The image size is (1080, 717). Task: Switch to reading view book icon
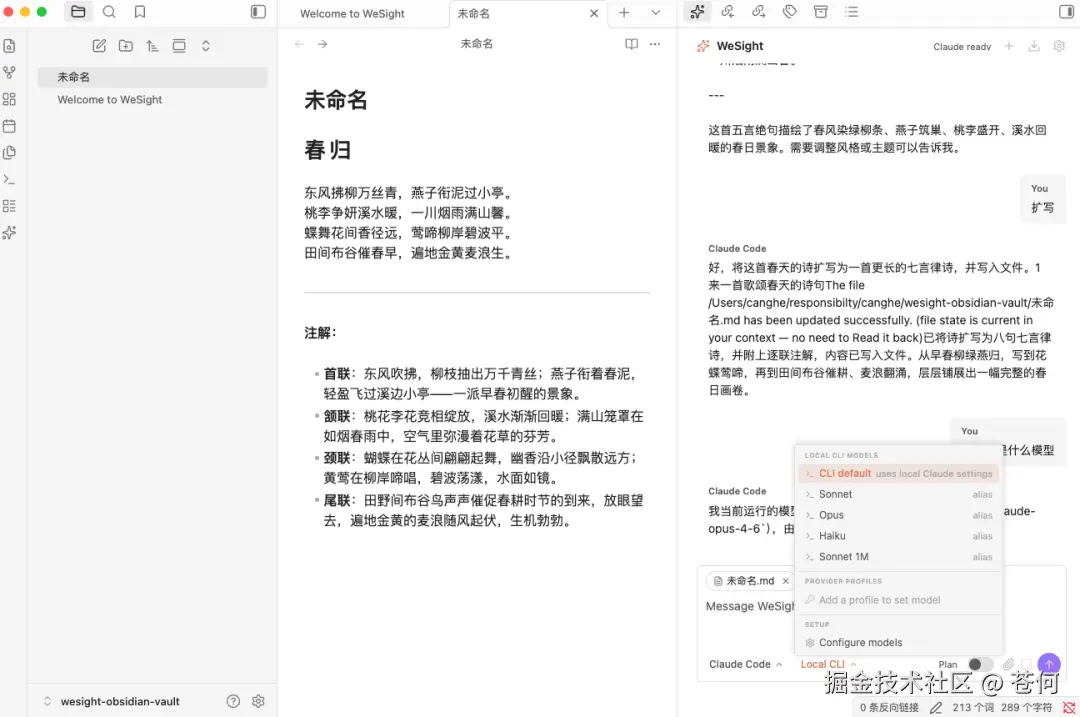(632, 44)
